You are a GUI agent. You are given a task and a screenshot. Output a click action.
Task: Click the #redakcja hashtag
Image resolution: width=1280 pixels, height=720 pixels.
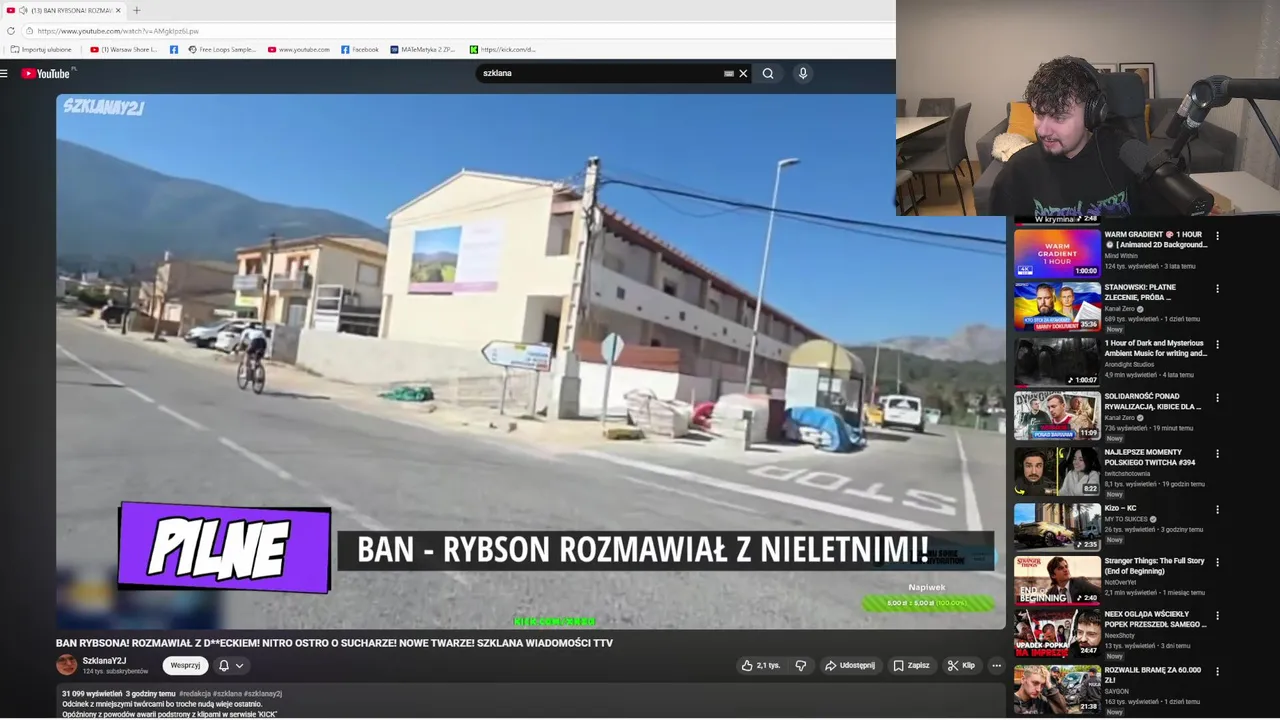pyautogui.click(x=194, y=693)
